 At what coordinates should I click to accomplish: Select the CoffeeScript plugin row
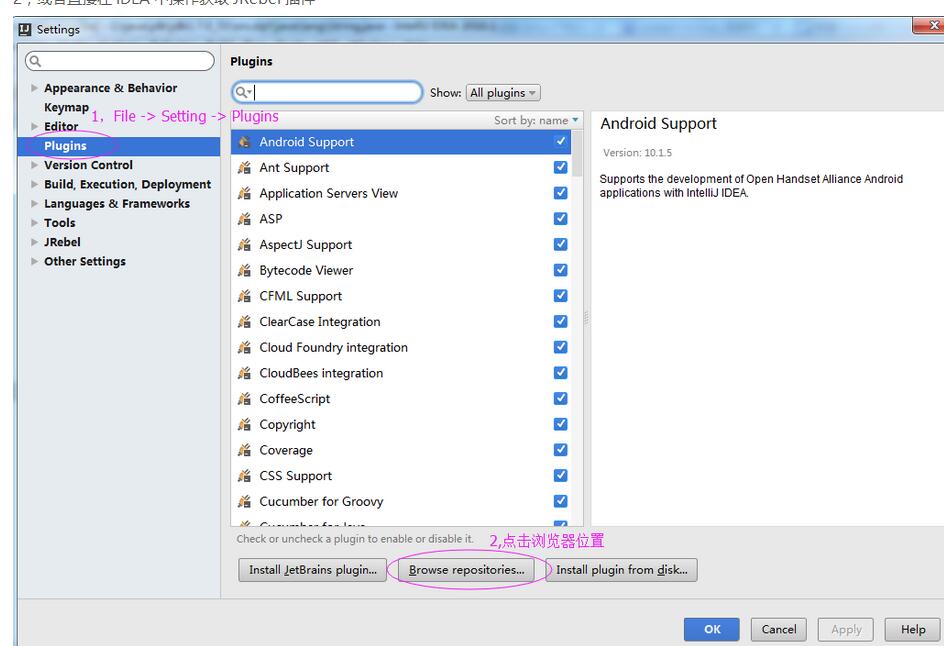(402, 399)
